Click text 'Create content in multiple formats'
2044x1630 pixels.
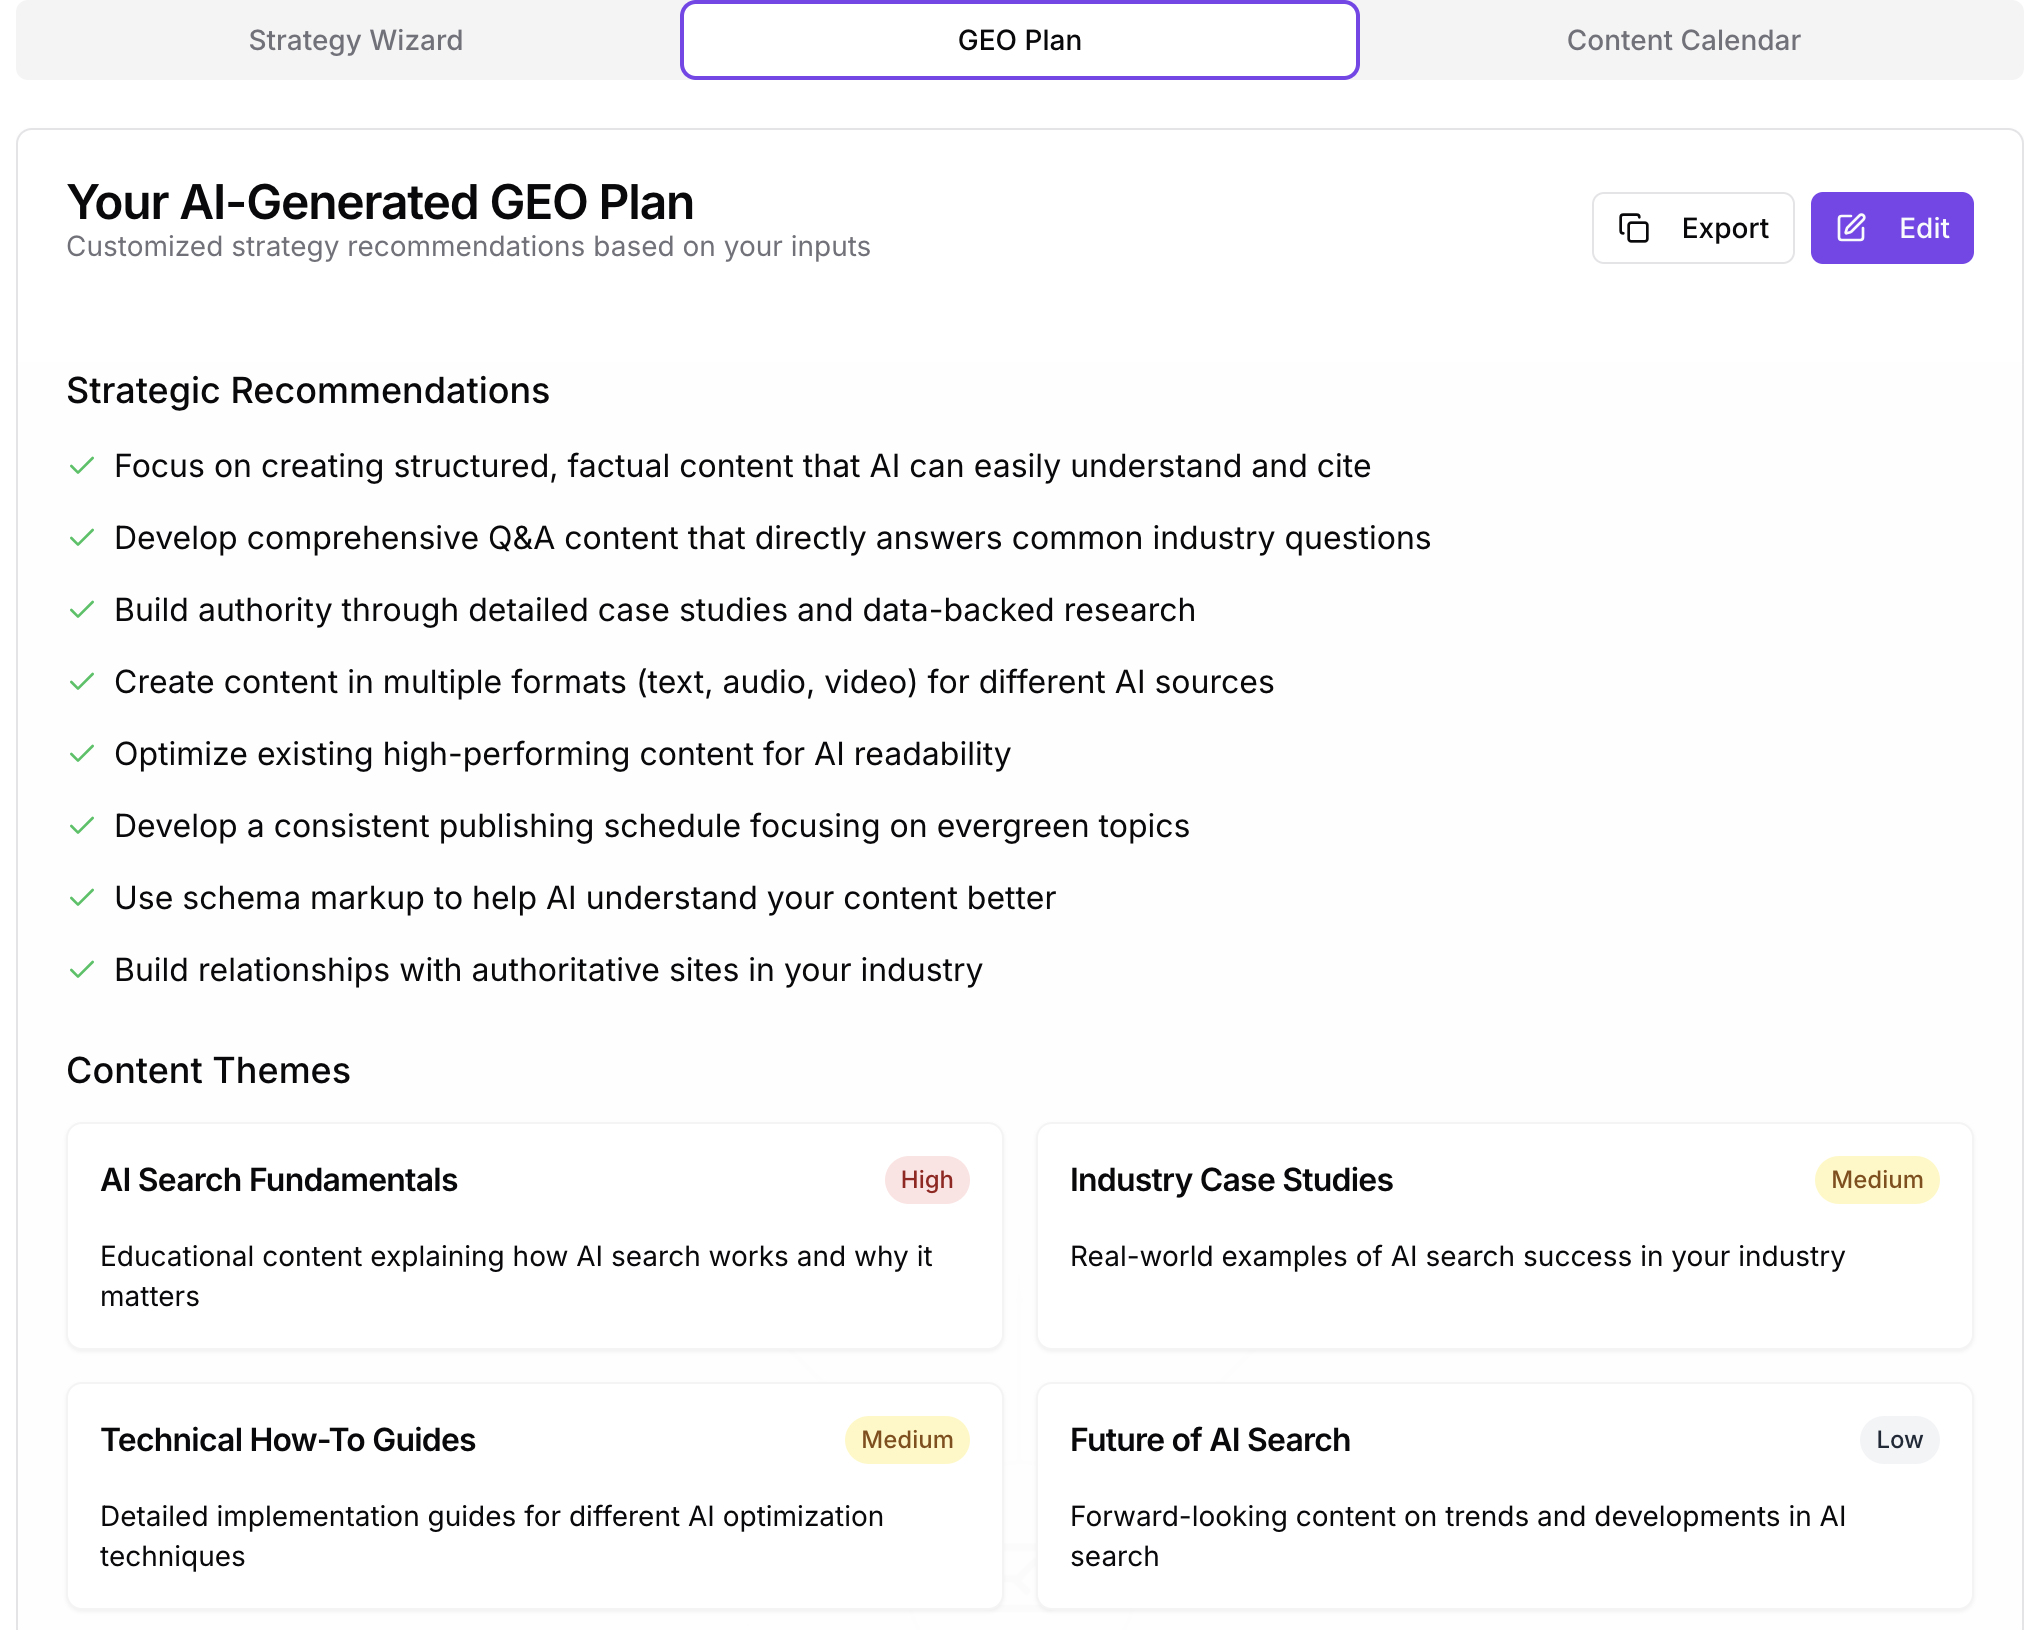[370, 682]
